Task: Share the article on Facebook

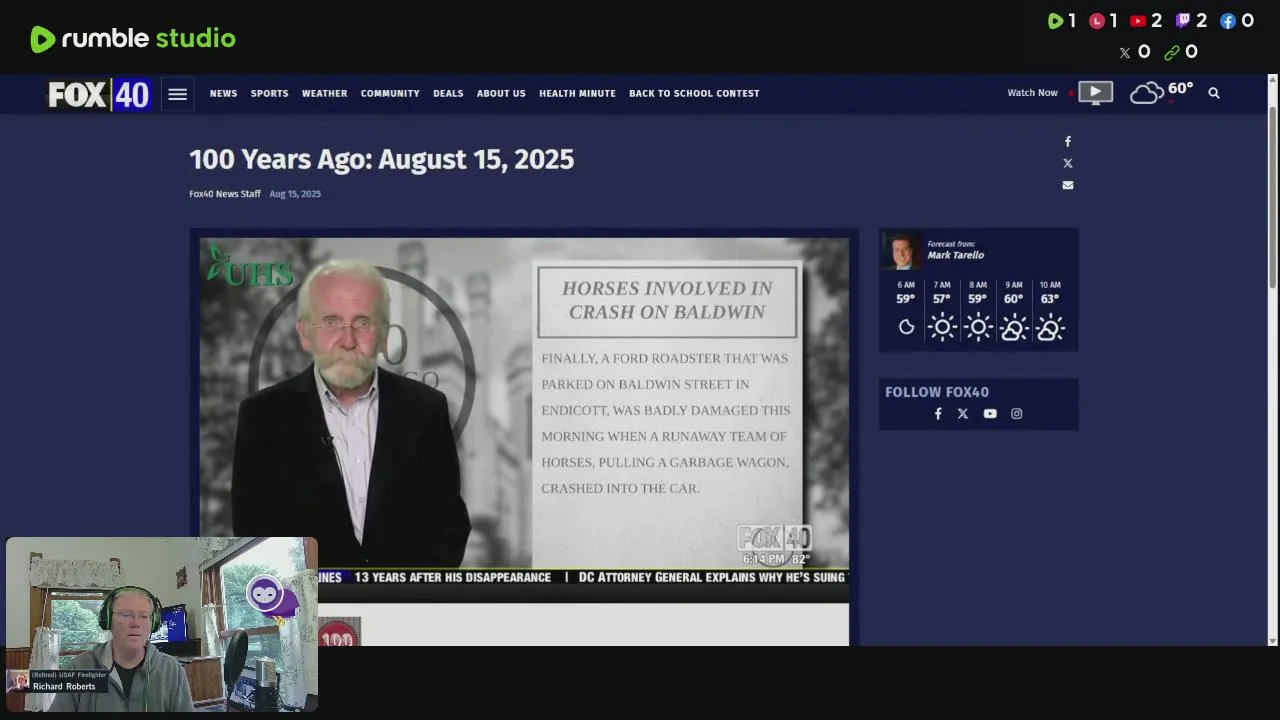Action: point(1068,142)
